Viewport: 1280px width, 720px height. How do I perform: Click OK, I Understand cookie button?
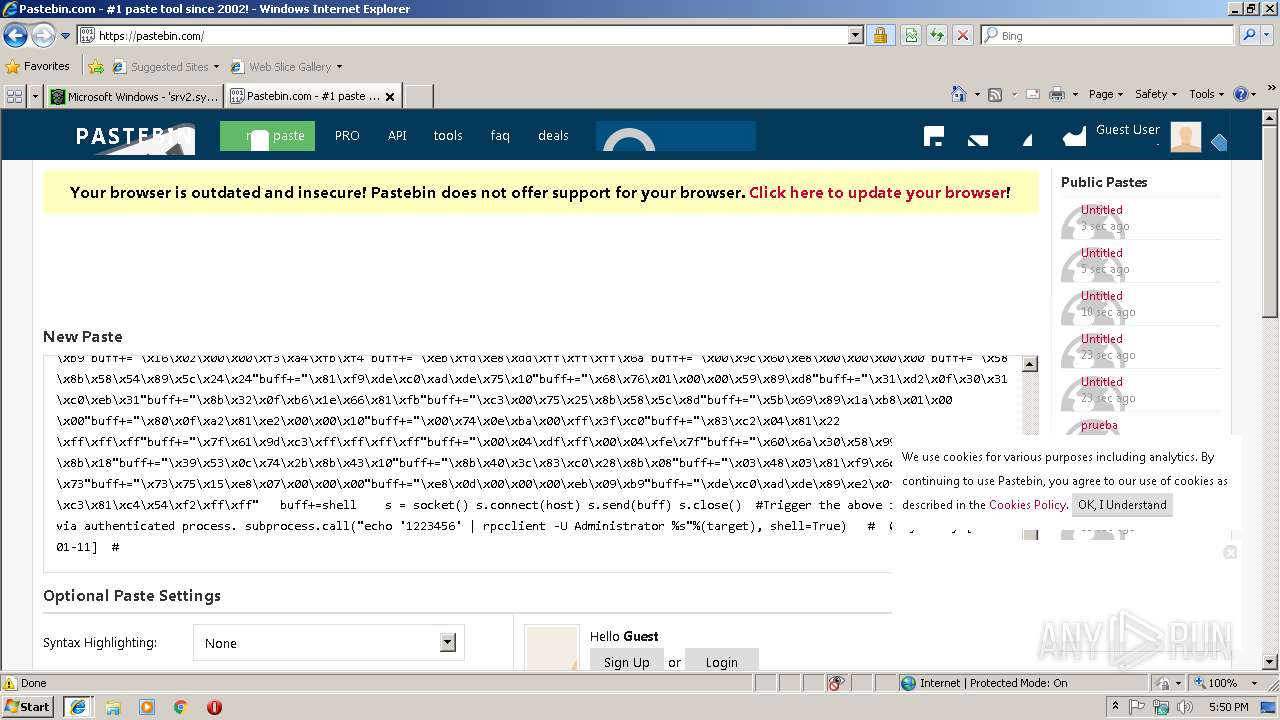(x=1122, y=505)
